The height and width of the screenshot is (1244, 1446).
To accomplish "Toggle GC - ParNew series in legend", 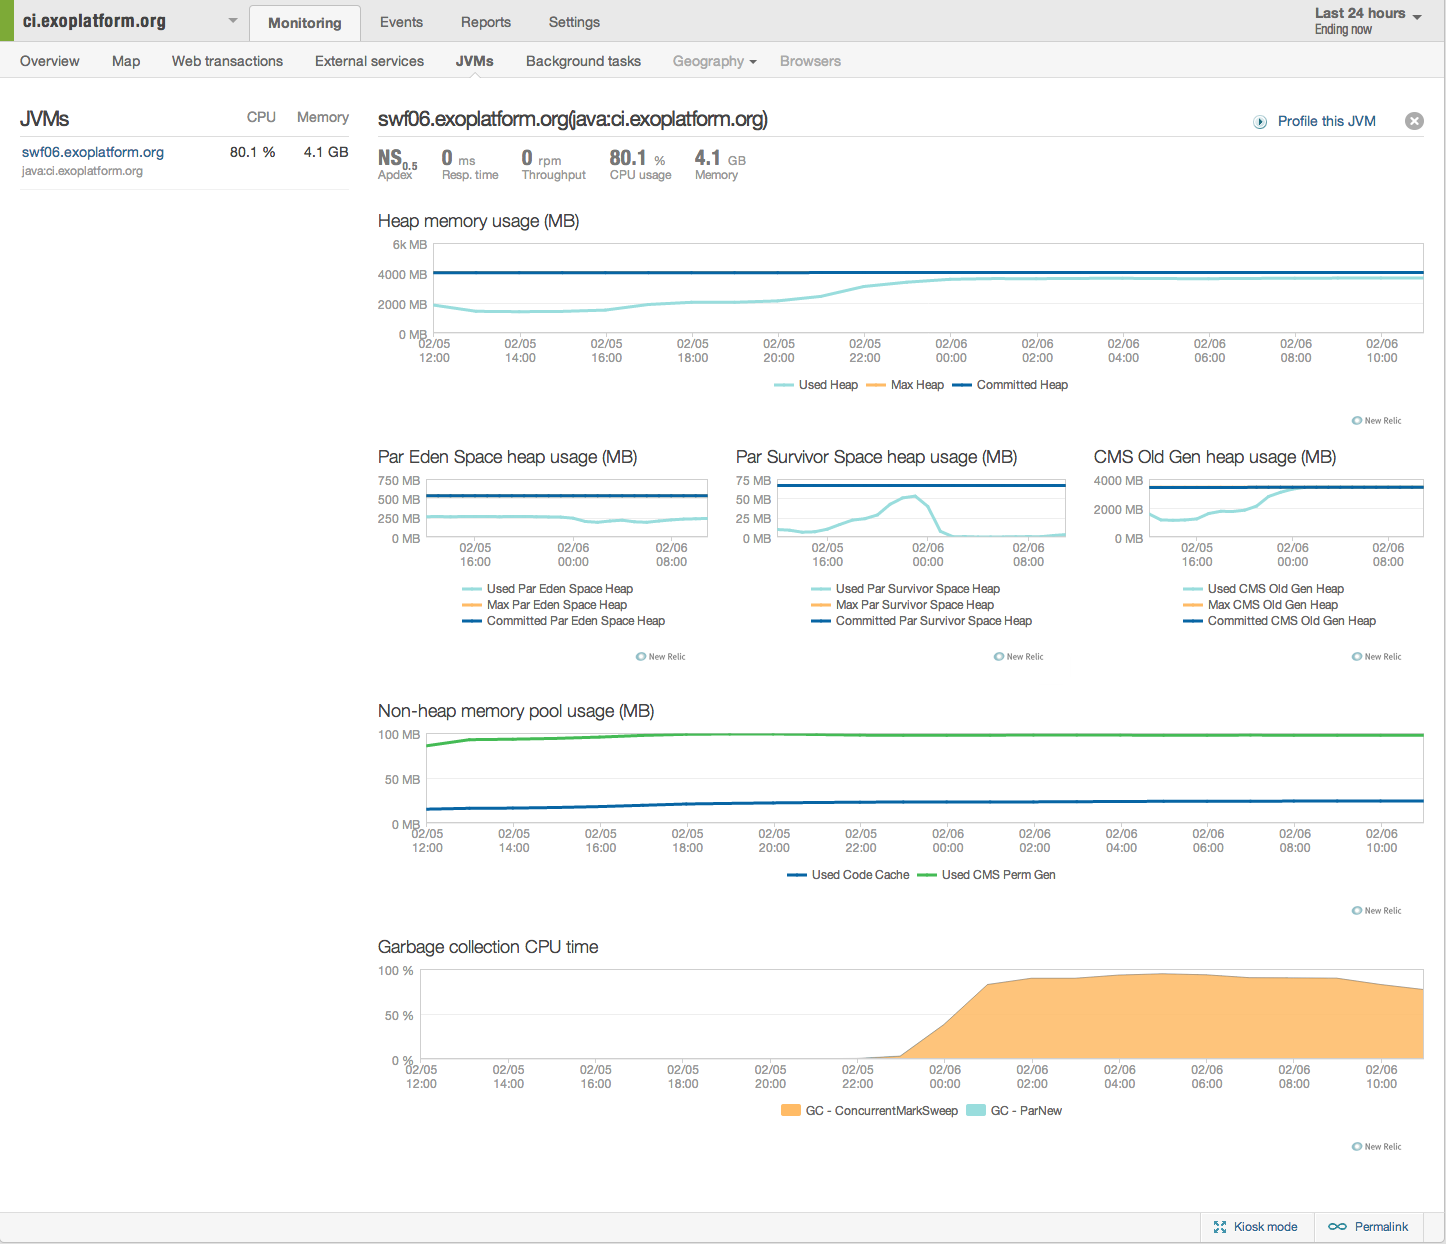I will point(1014,1111).
